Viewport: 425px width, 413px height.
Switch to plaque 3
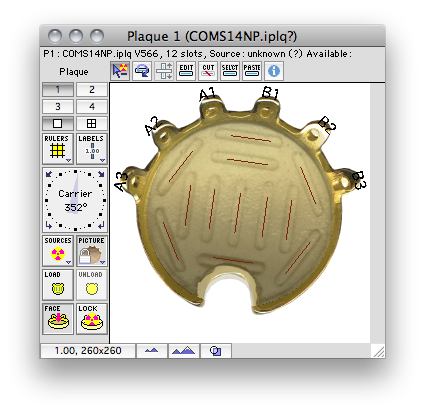(58, 106)
